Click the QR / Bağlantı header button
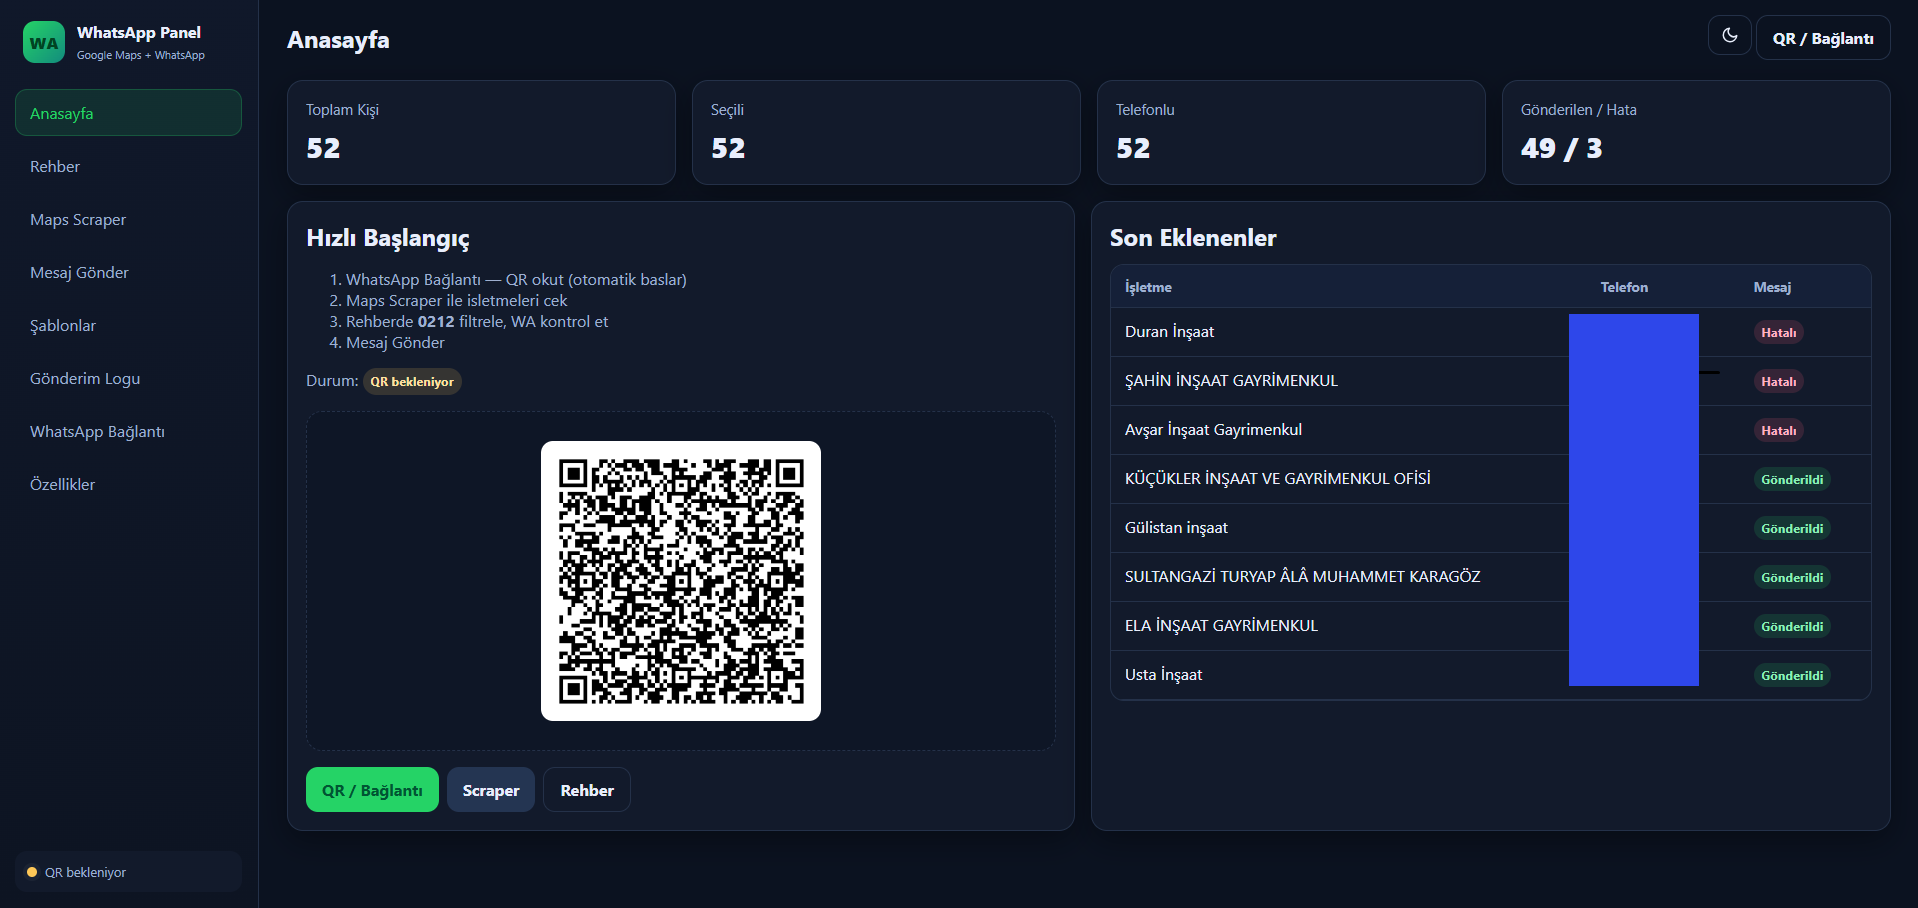 1823,38
